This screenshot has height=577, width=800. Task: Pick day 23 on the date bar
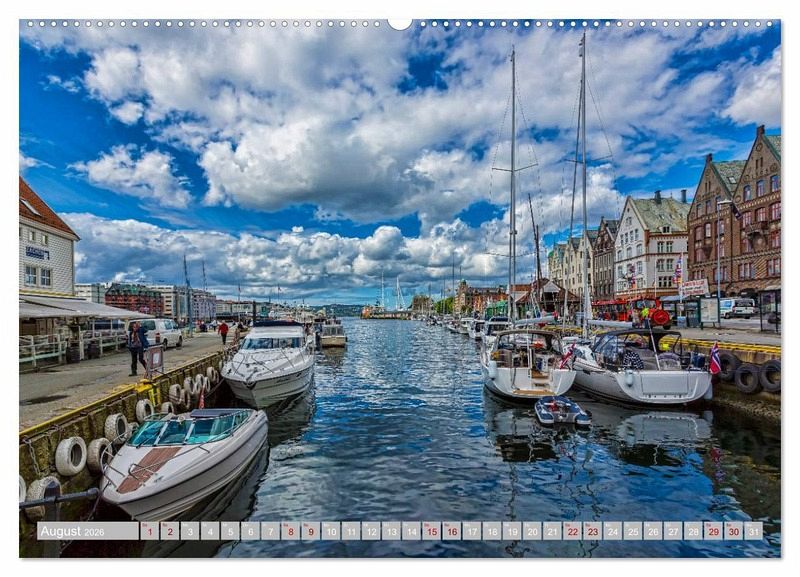[x=592, y=531]
